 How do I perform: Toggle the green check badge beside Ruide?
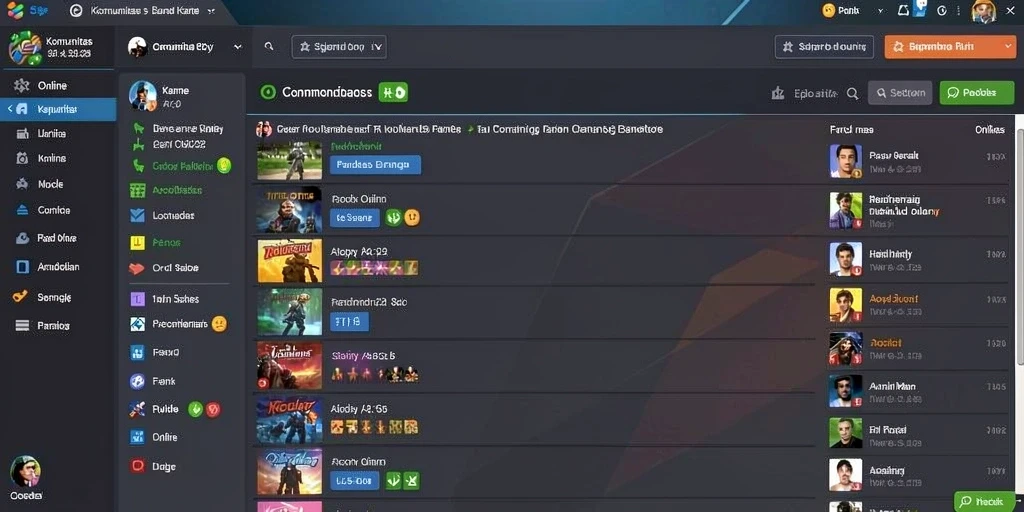tap(195, 409)
